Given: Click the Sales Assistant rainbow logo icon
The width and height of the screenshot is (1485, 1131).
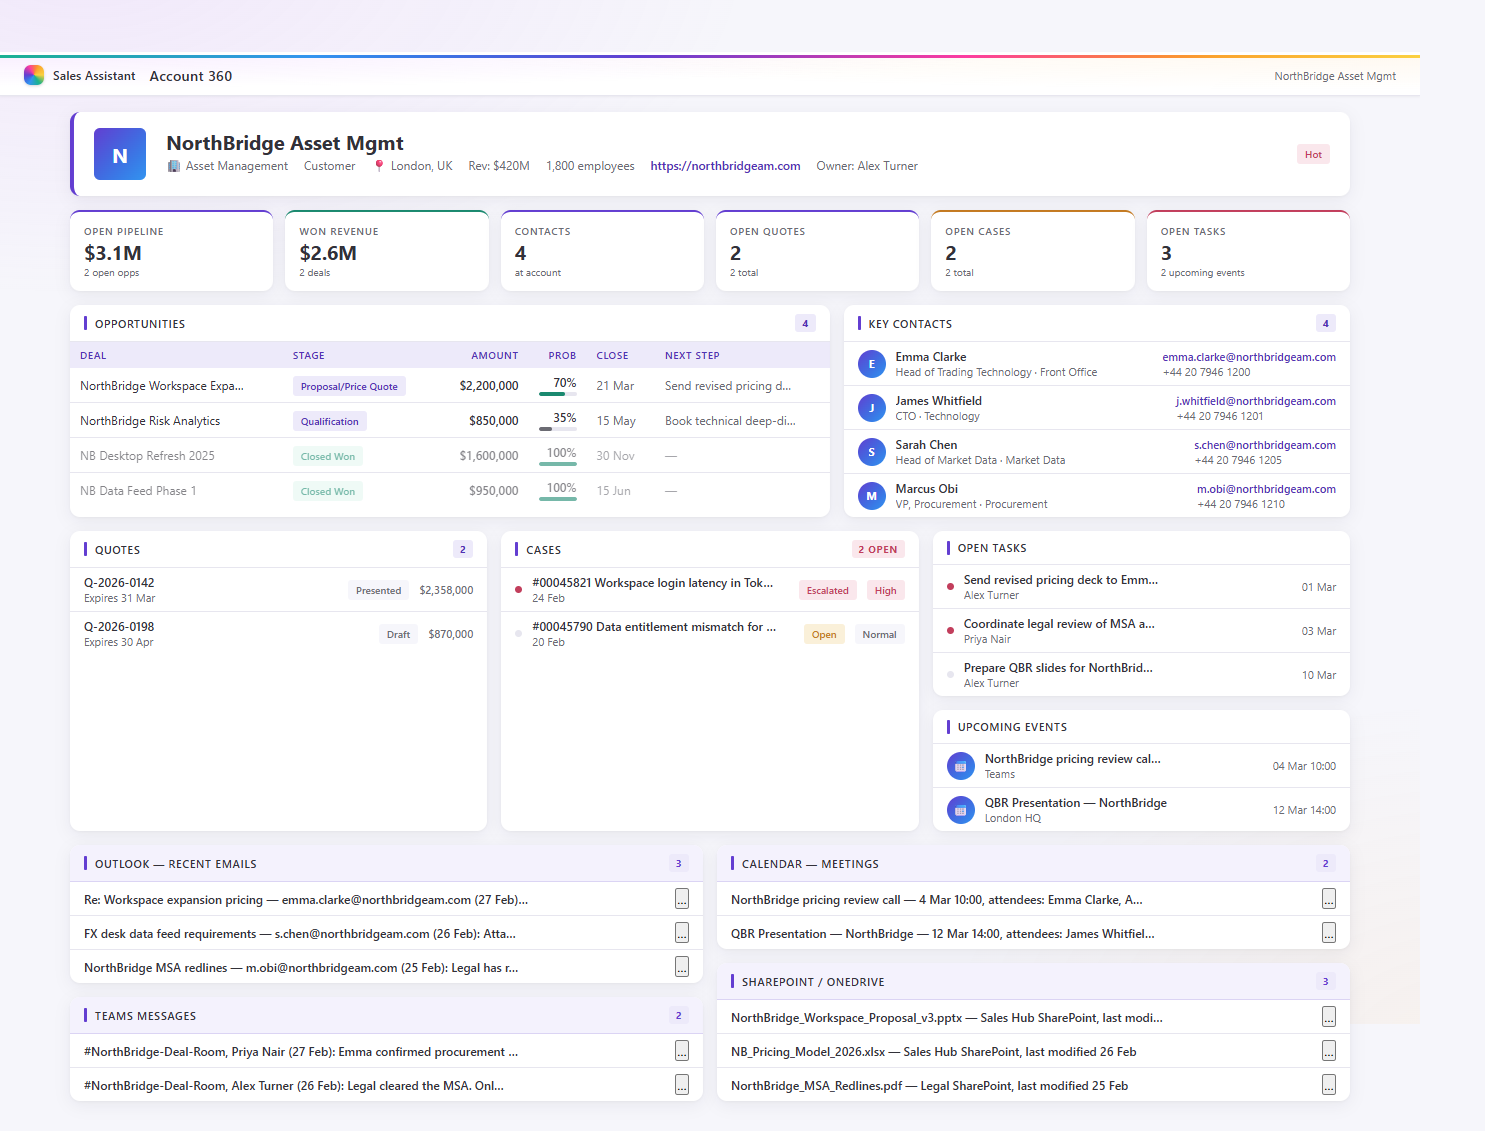Looking at the screenshot, I should tap(34, 75).
